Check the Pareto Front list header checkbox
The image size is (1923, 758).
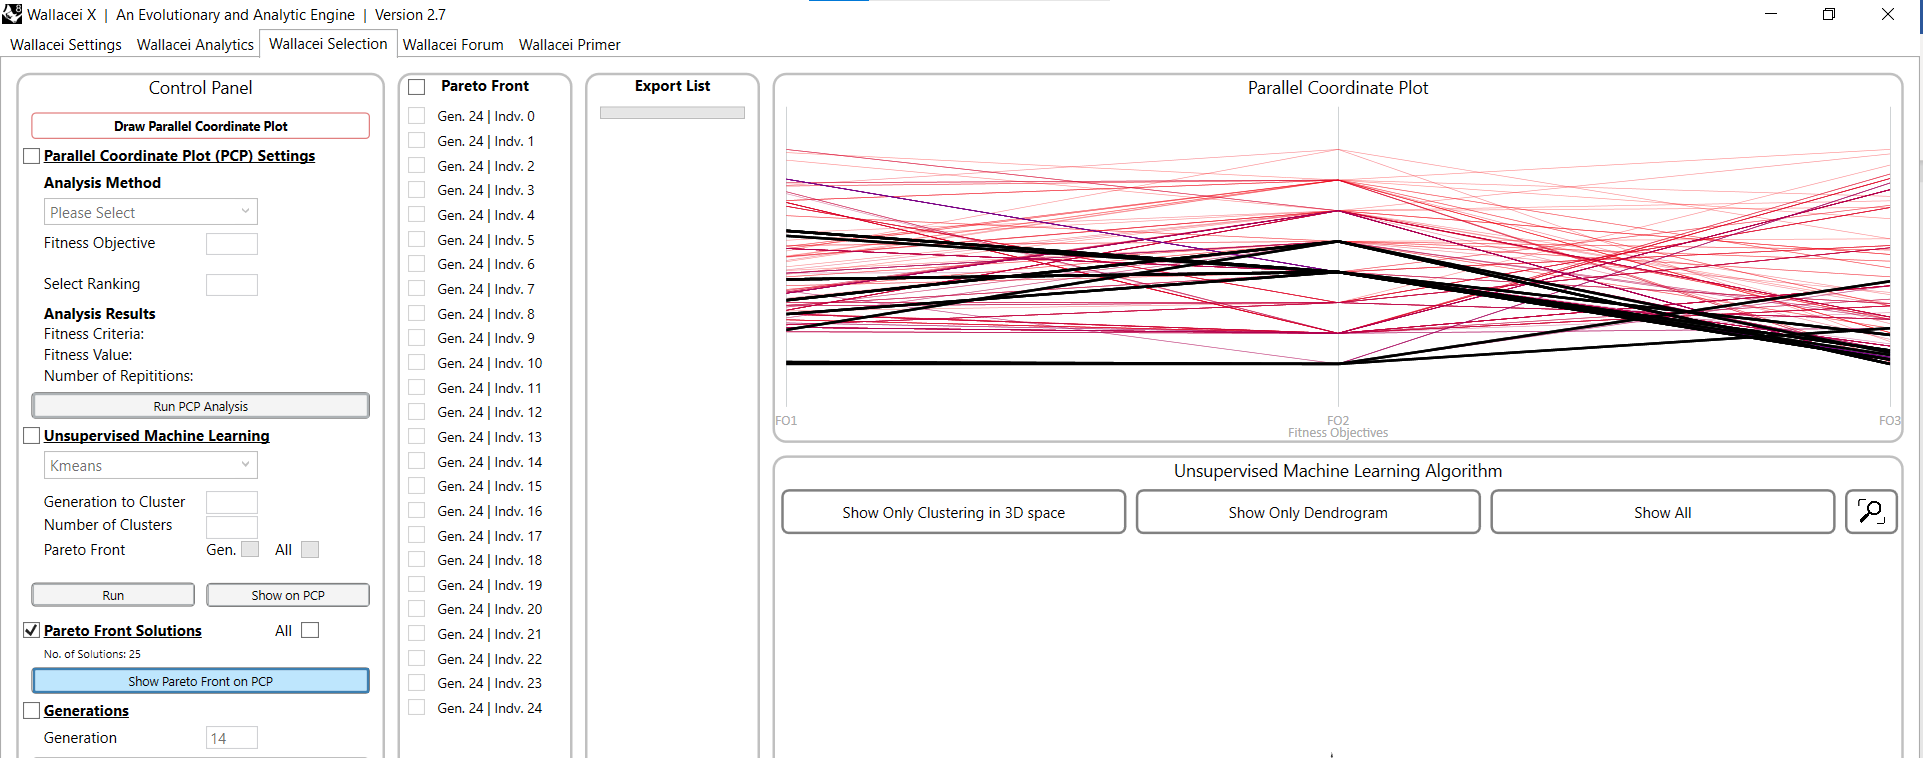click(x=417, y=87)
